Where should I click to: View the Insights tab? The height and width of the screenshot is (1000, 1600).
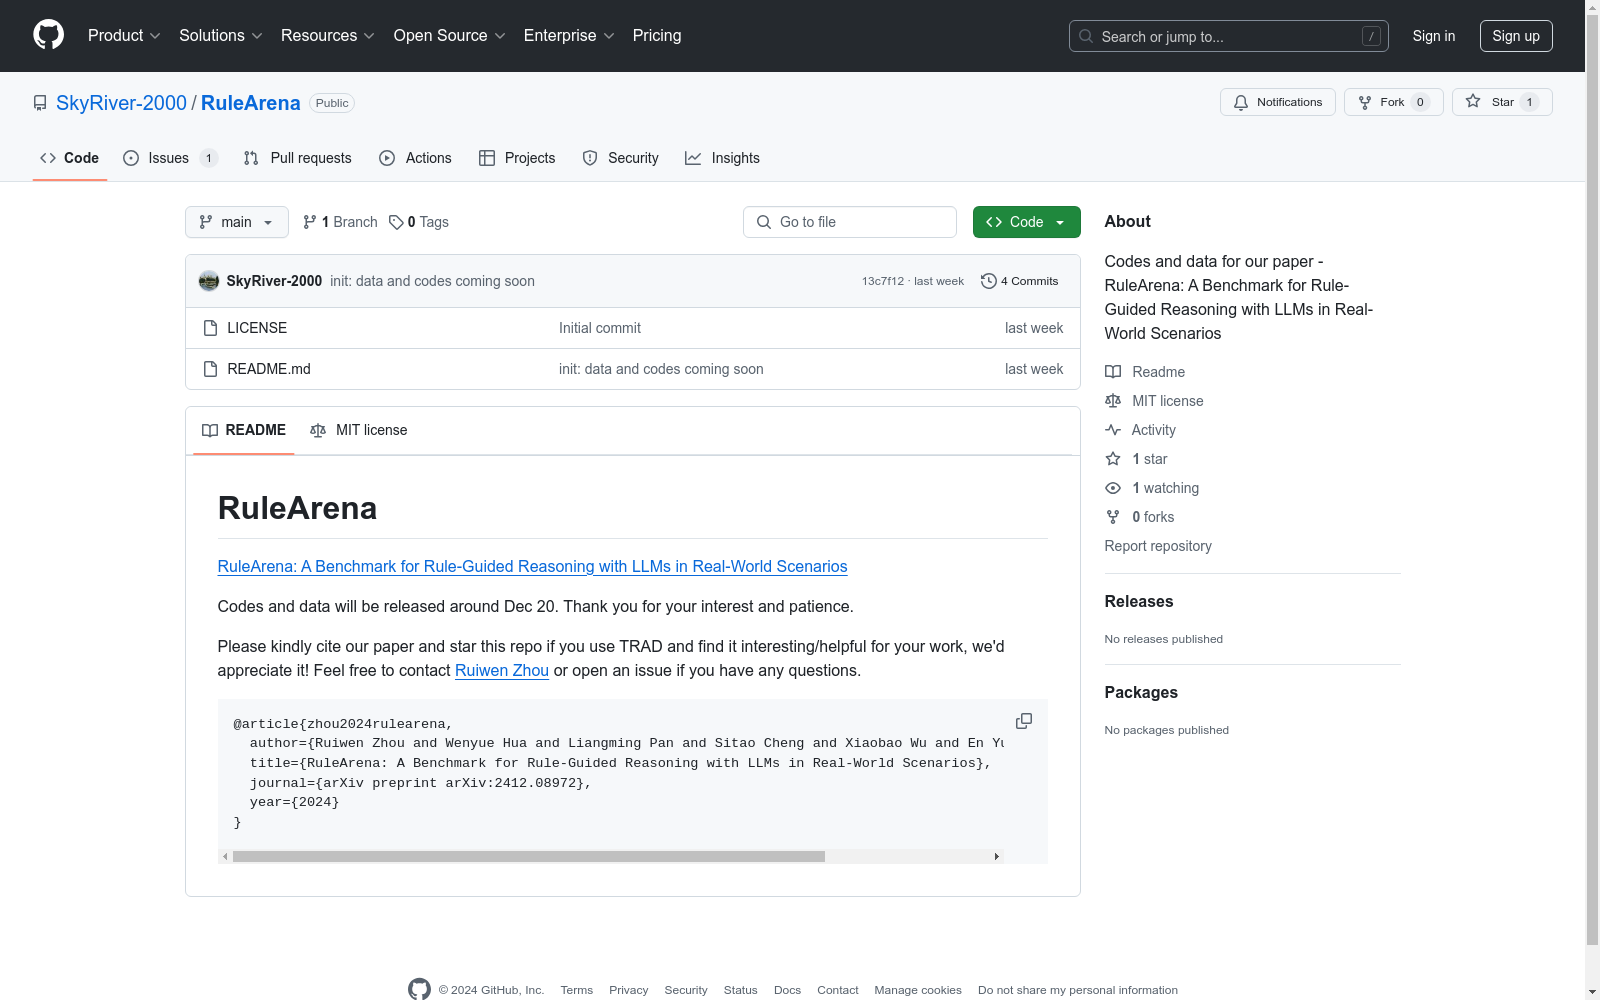pos(722,158)
